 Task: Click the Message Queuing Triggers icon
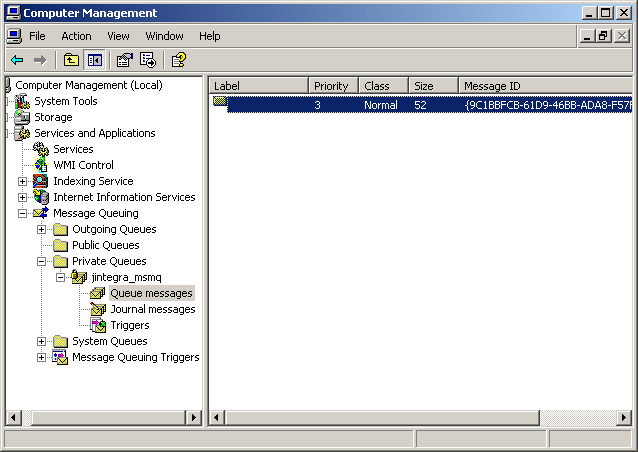pyautogui.click(x=60, y=357)
